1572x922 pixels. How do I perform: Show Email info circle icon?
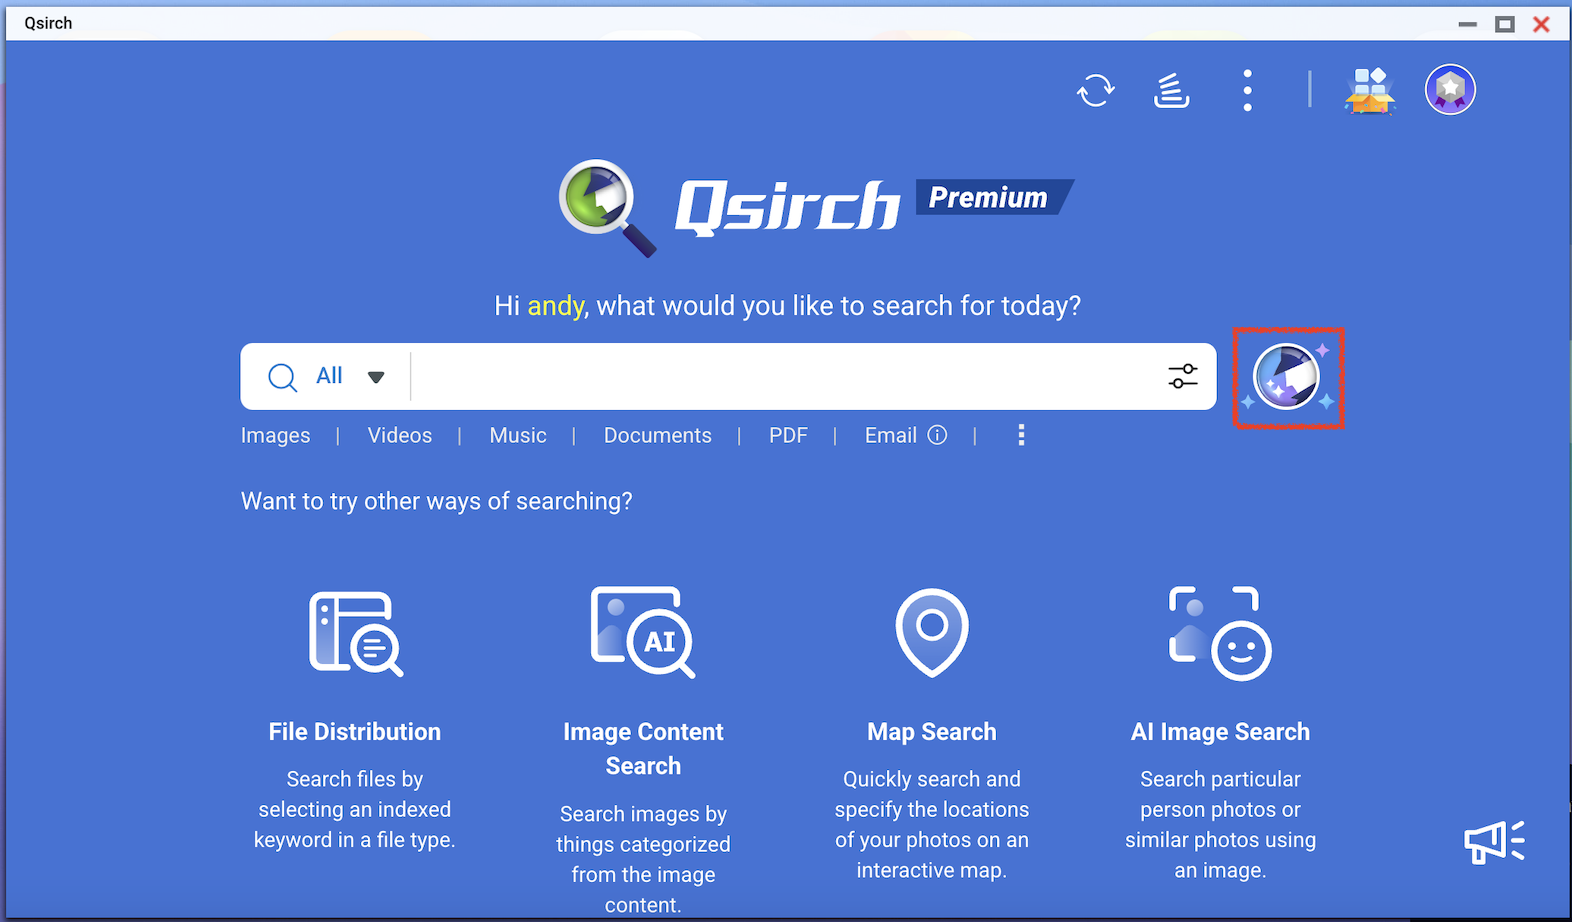(937, 435)
